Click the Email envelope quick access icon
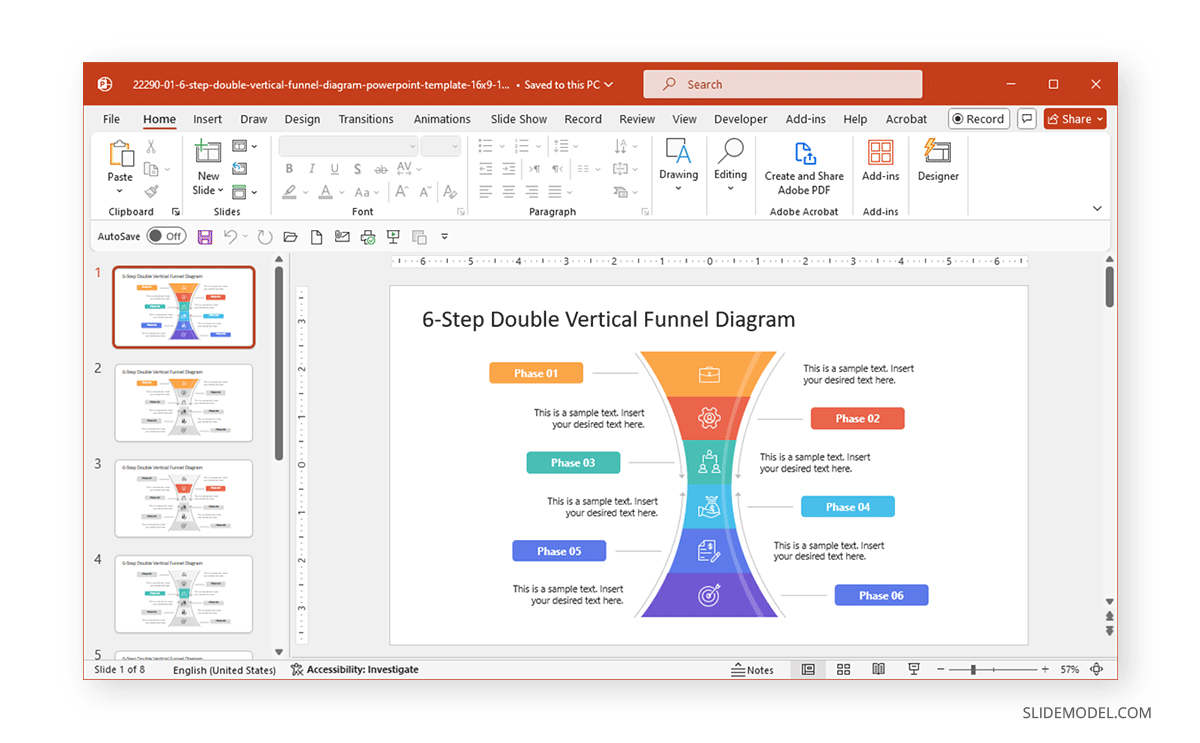 [x=342, y=237]
